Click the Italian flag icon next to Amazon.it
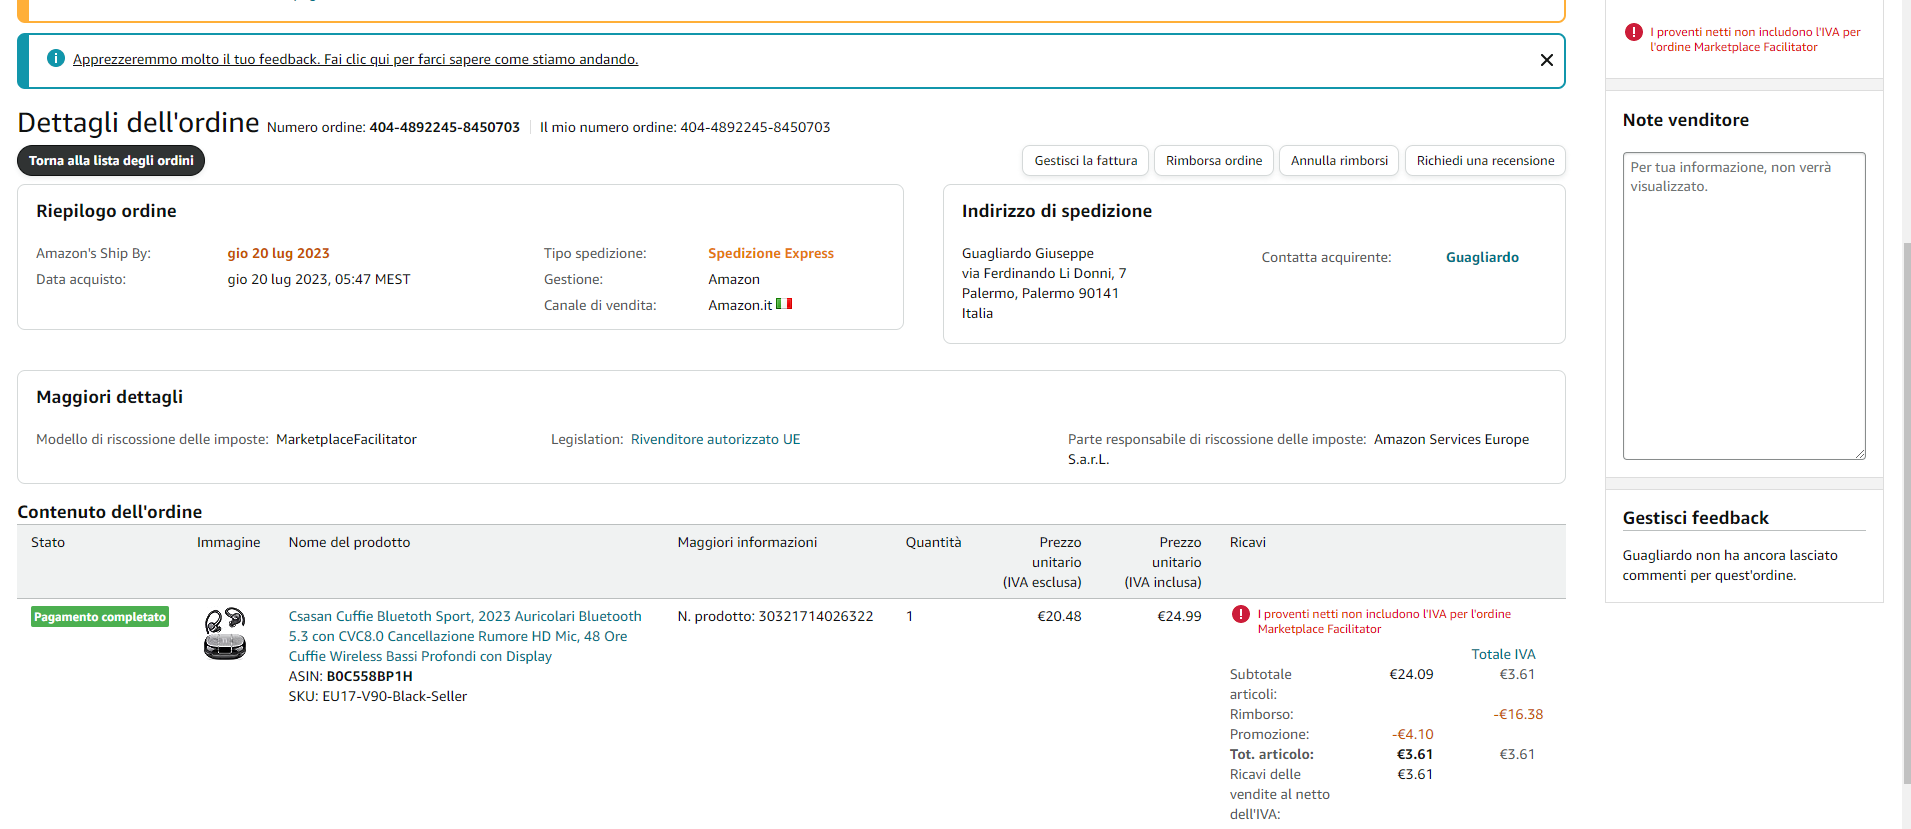 (784, 304)
